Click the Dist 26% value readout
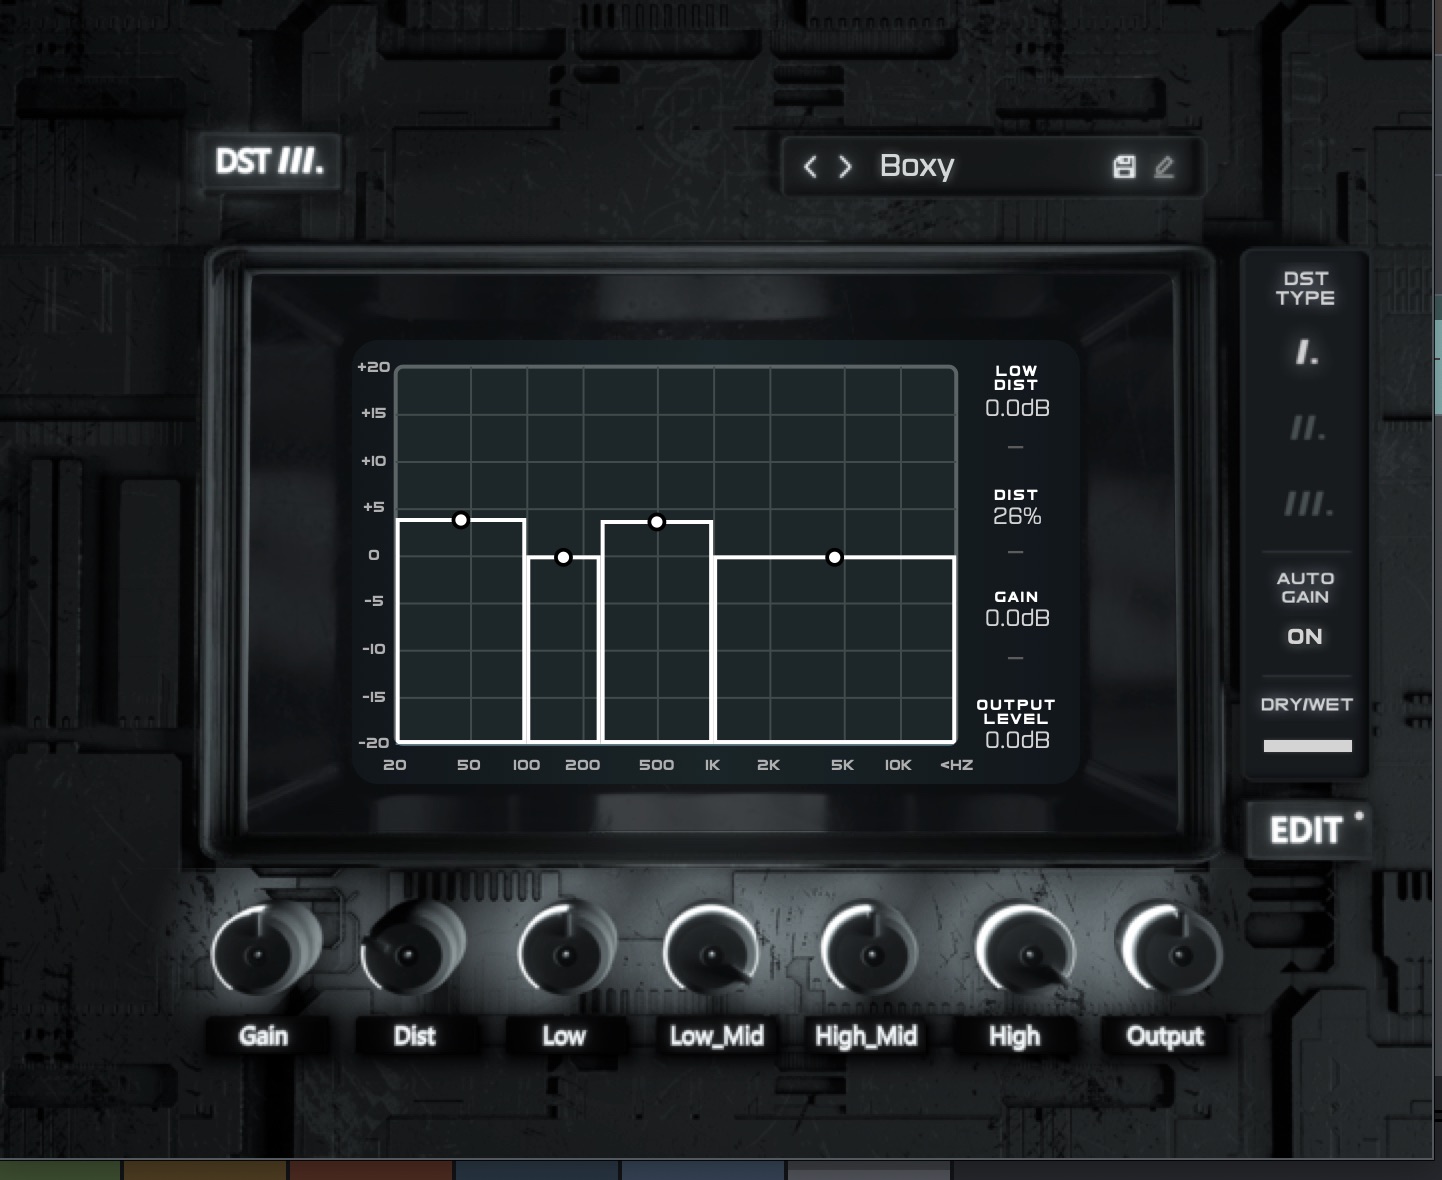Image resolution: width=1442 pixels, height=1180 pixels. tap(1017, 516)
